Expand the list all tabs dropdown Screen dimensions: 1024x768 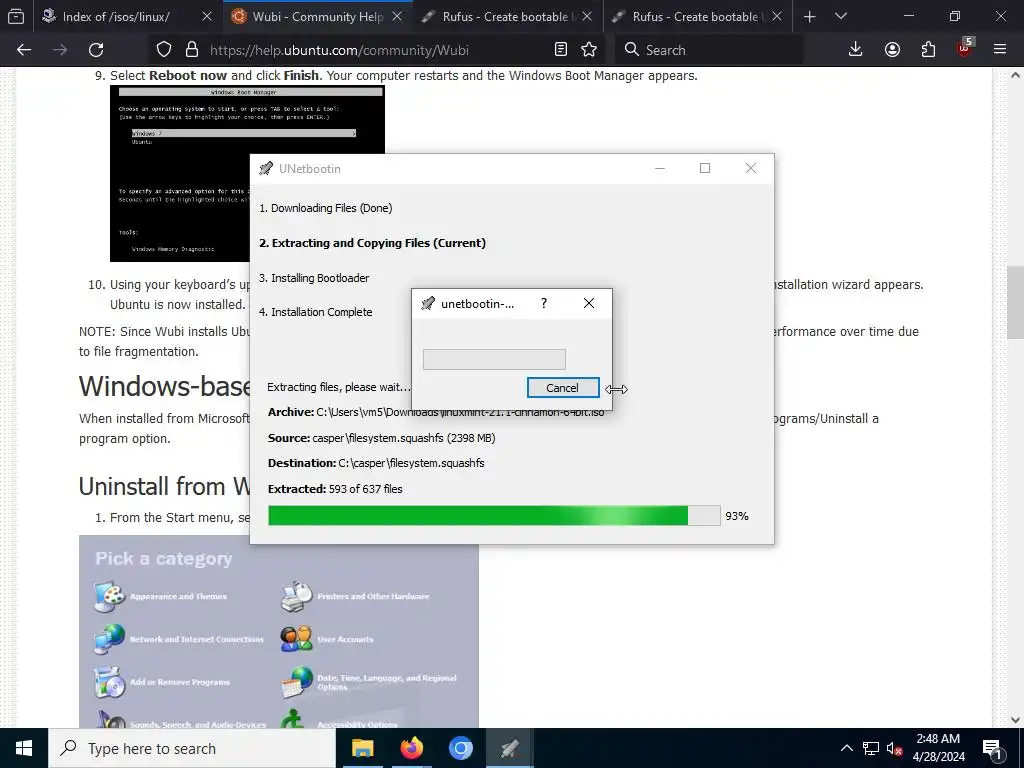840,16
